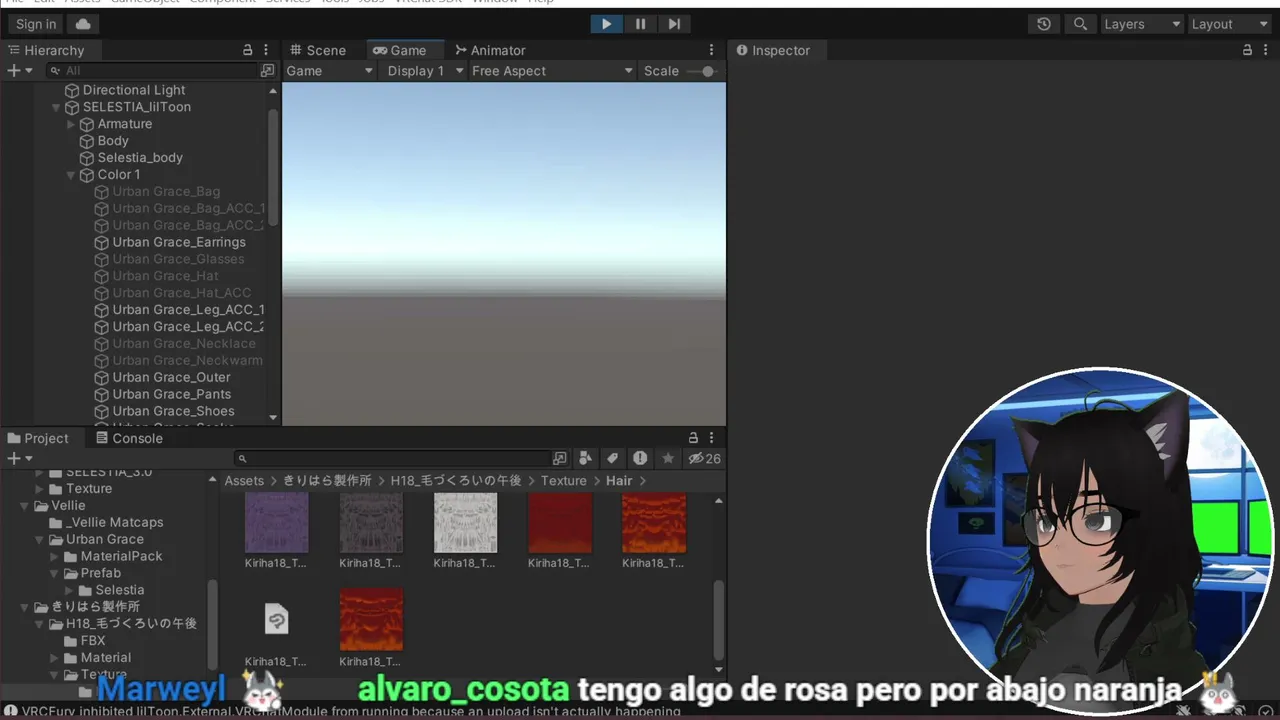Click the Search by Label tag icon
The width and height of the screenshot is (1280, 720).
[613, 458]
